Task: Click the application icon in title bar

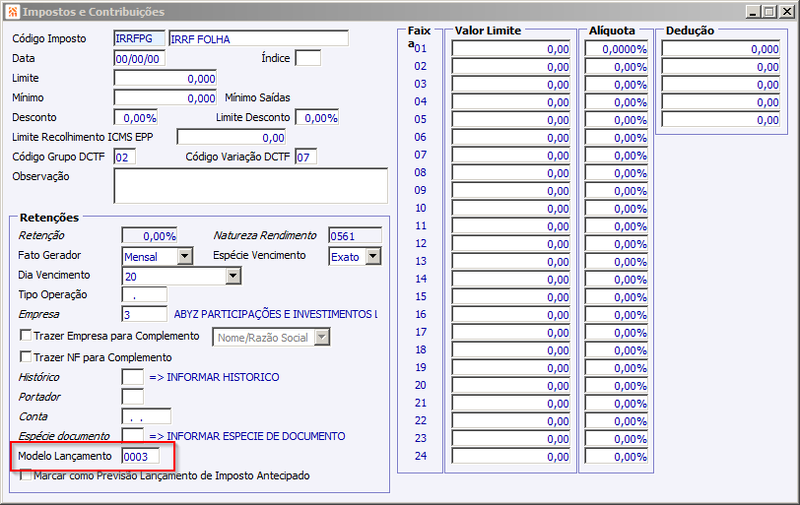Action: tap(12, 11)
